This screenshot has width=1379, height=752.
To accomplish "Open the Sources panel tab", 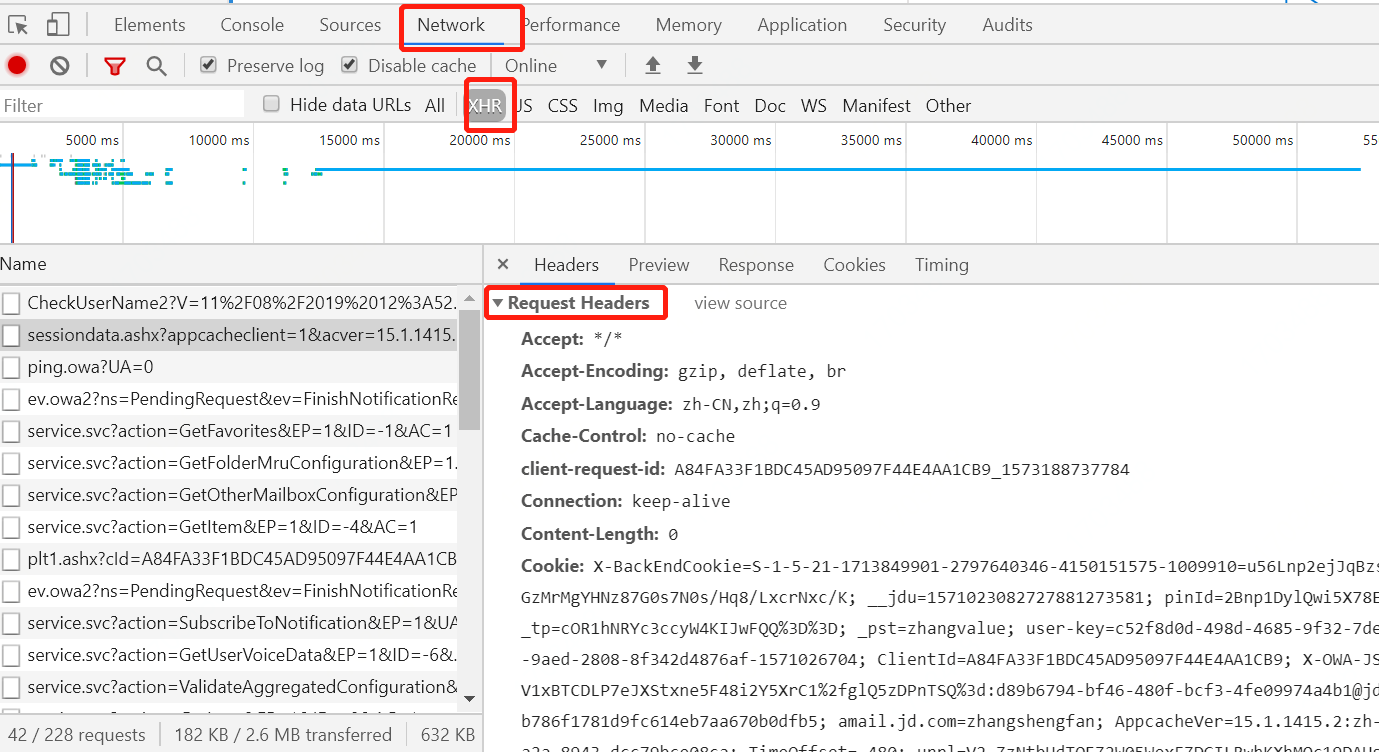I will (x=350, y=25).
